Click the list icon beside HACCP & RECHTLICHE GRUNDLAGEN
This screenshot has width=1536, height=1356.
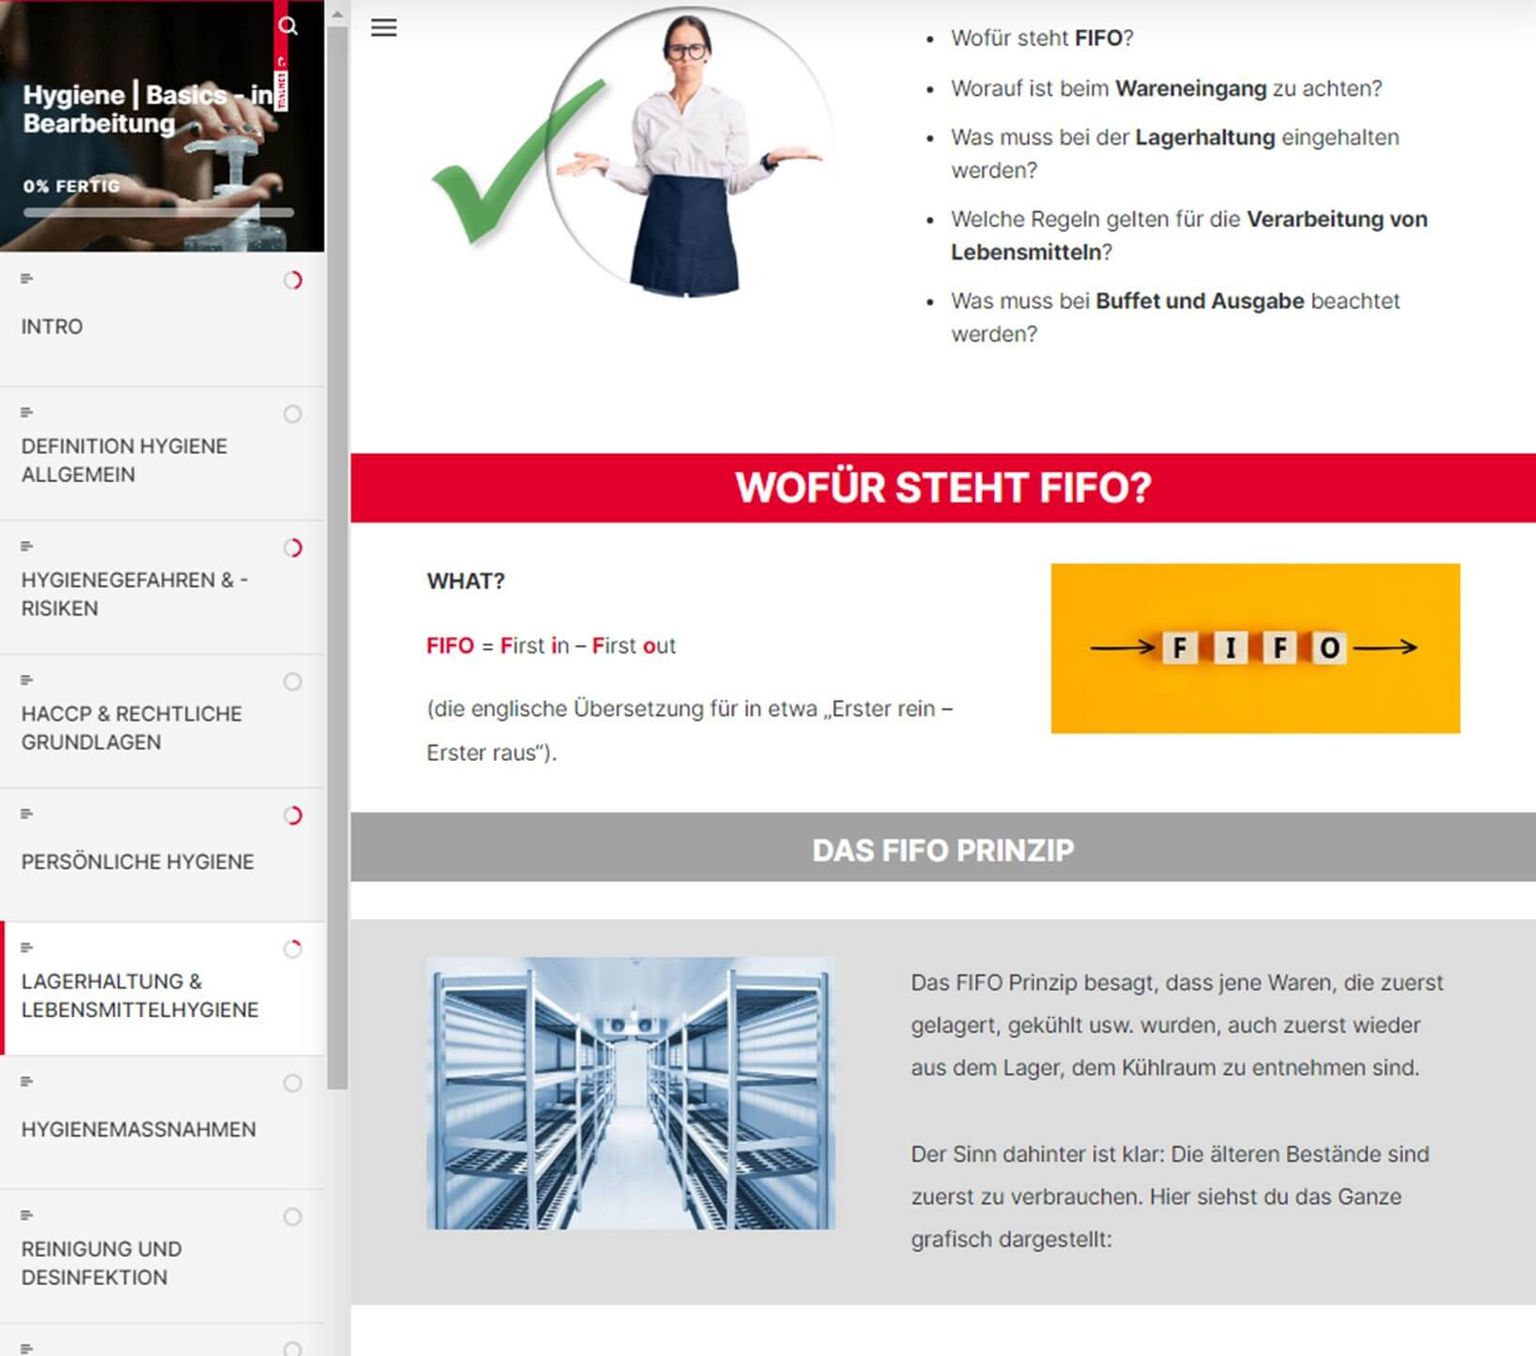tap(27, 681)
